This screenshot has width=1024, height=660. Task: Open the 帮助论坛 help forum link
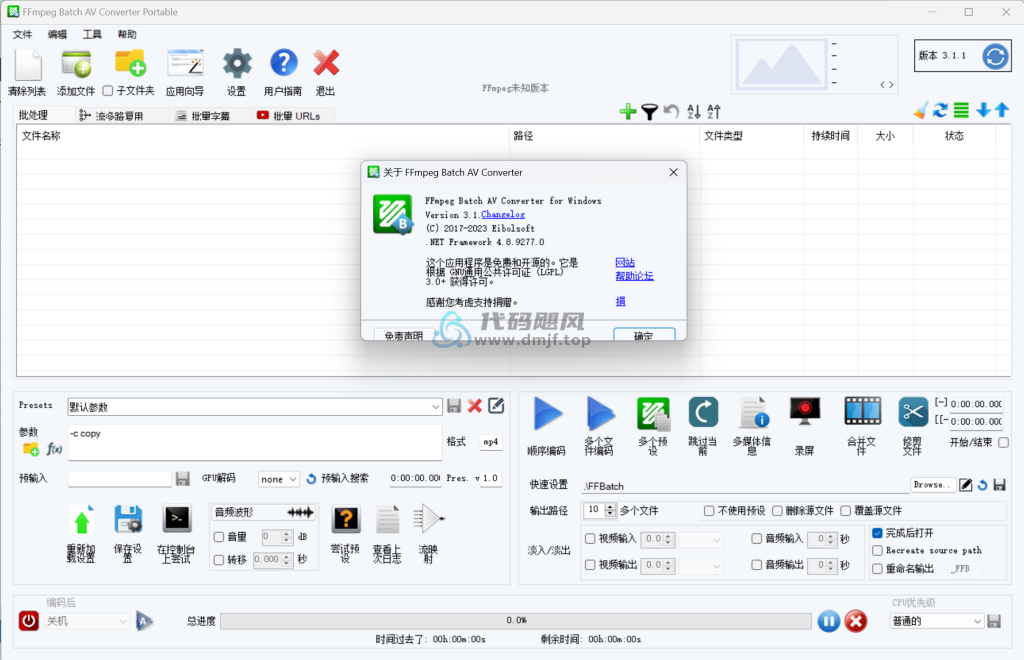pos(634,276)
